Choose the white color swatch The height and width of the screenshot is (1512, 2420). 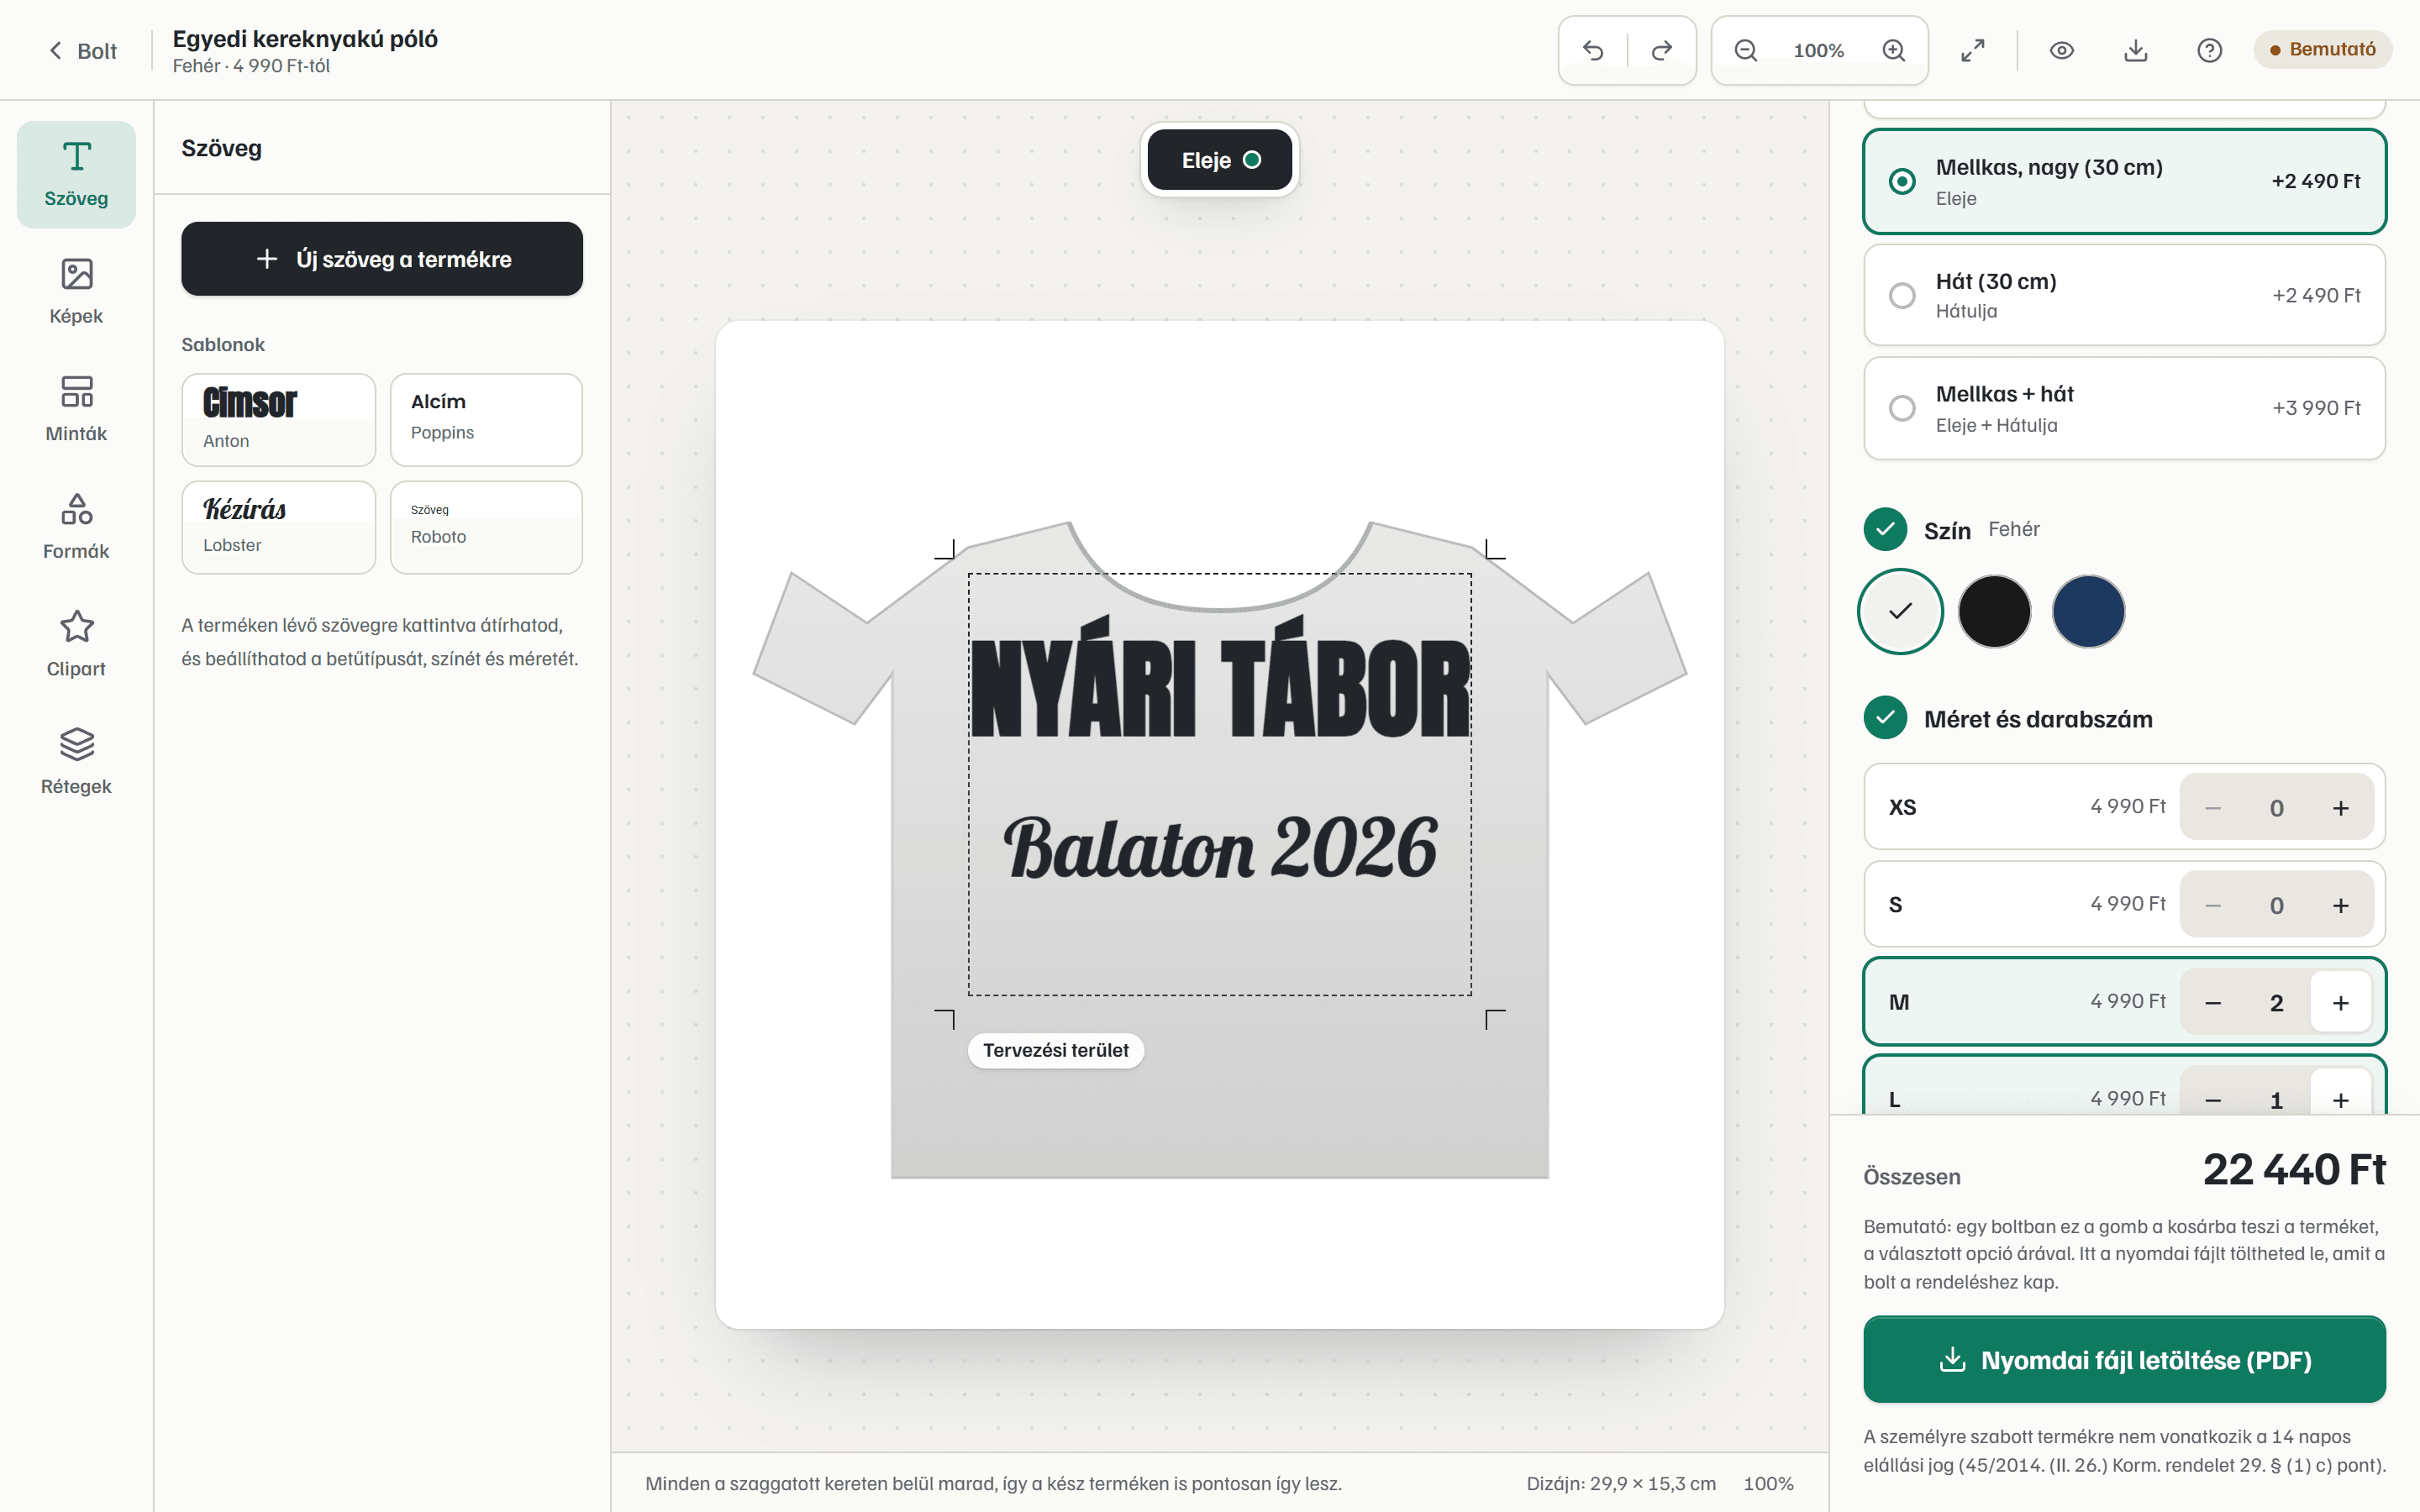pos(1901,611)
